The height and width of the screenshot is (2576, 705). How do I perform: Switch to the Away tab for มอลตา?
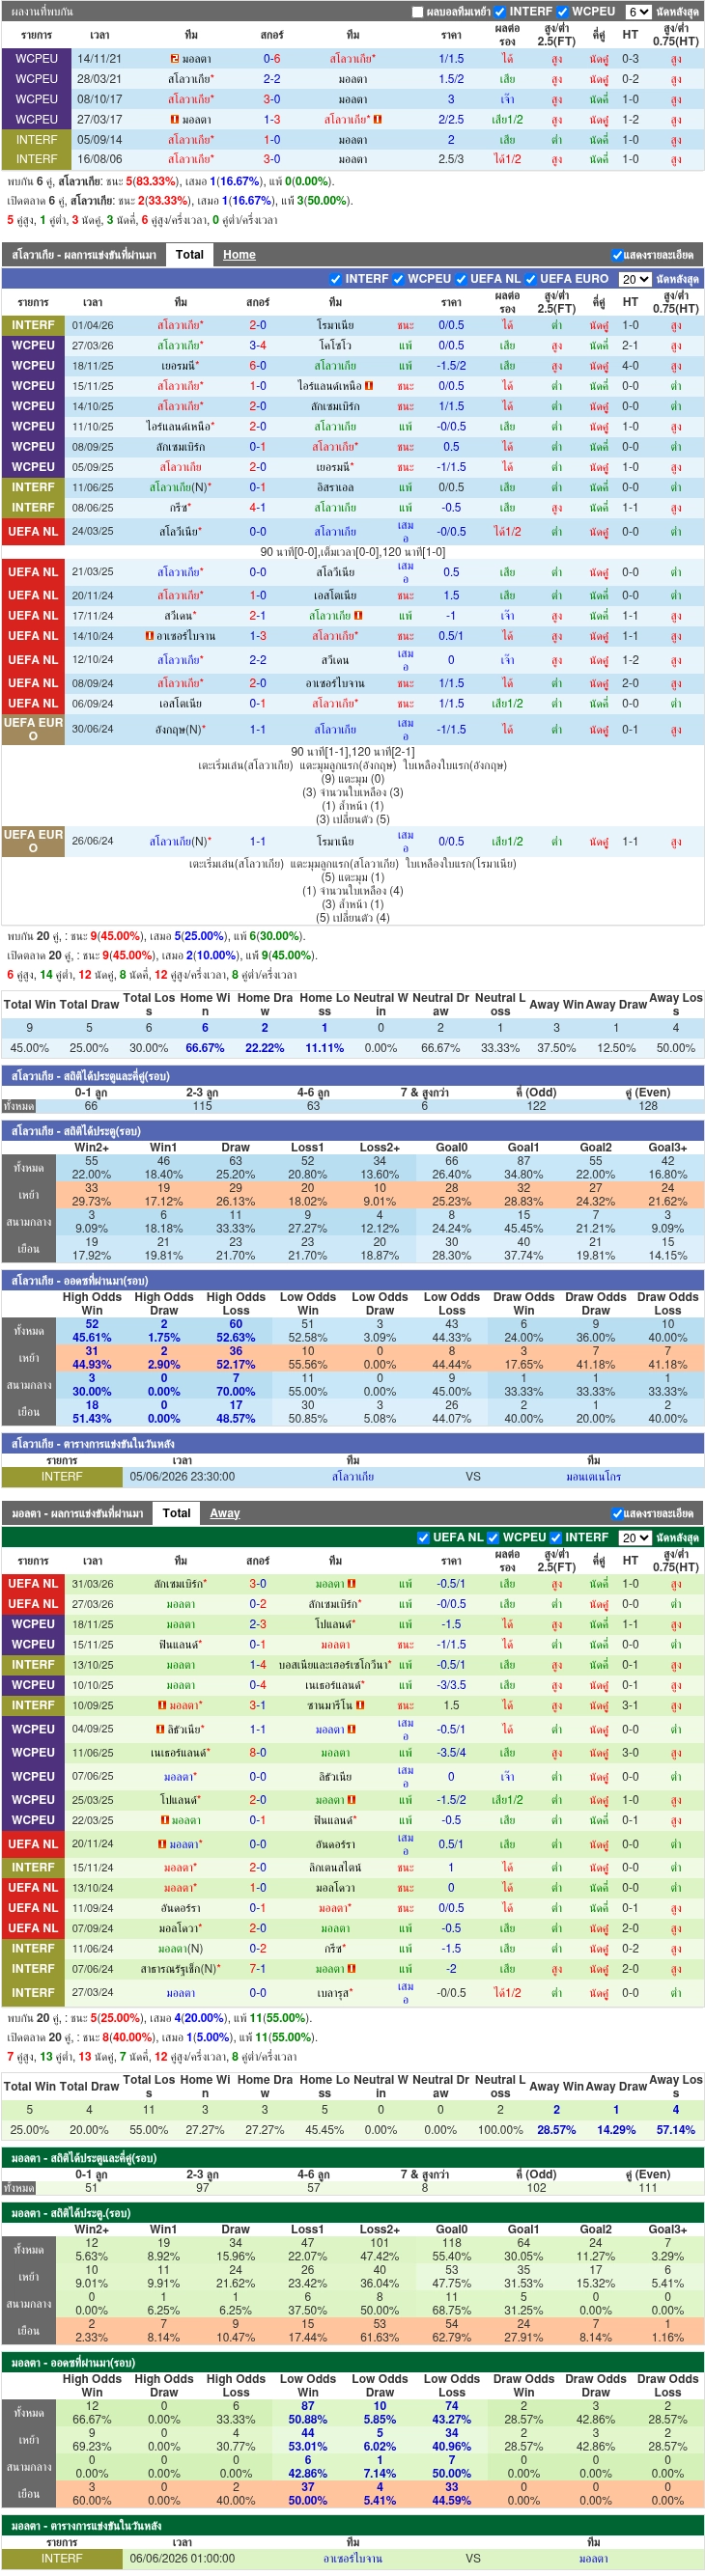pyautogui.click(x=225, y=1514)
